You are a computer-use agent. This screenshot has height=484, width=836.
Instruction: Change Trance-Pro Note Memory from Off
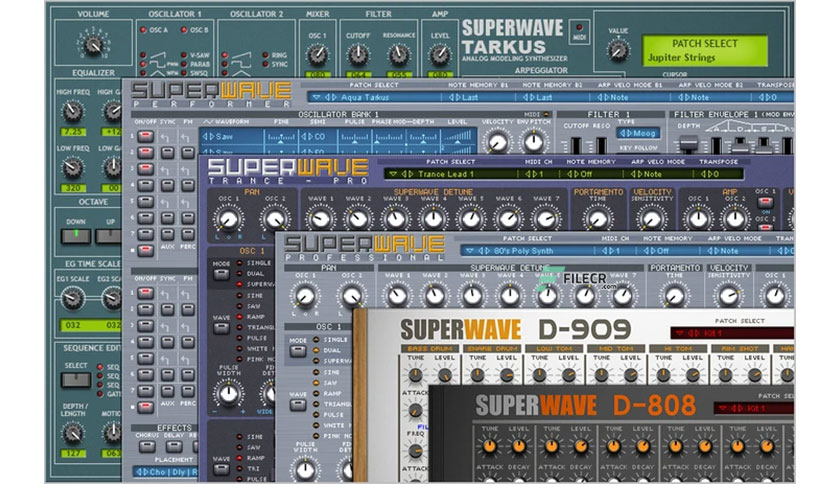(579, 174)
